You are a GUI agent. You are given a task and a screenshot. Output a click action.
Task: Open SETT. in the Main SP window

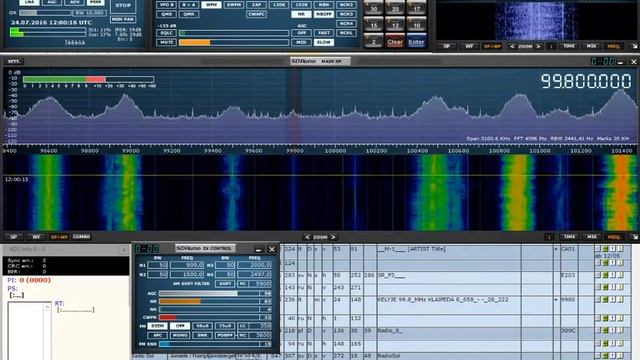(14, 61)
